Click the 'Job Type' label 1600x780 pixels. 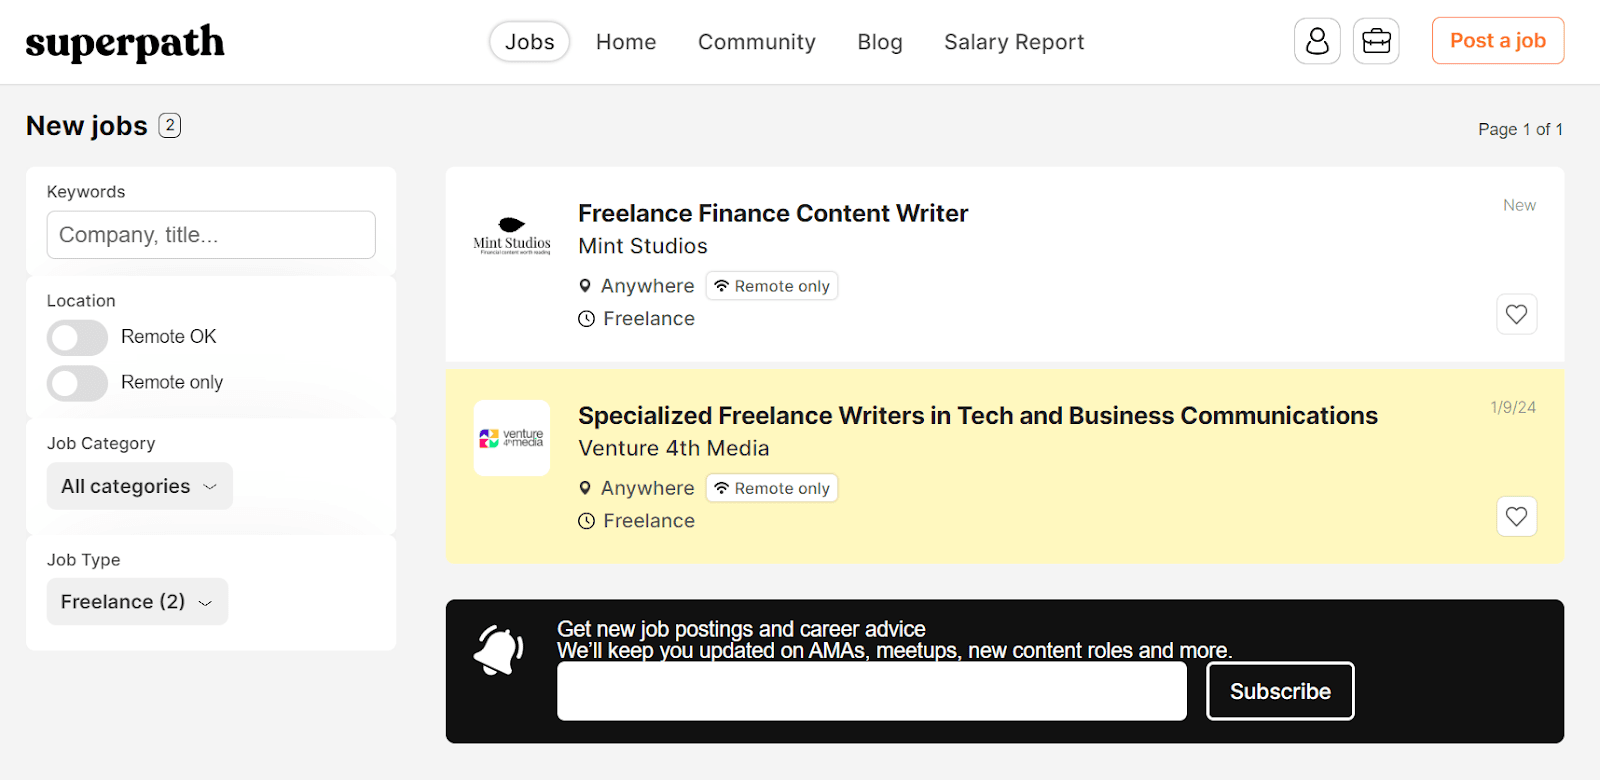coord(84,560)
